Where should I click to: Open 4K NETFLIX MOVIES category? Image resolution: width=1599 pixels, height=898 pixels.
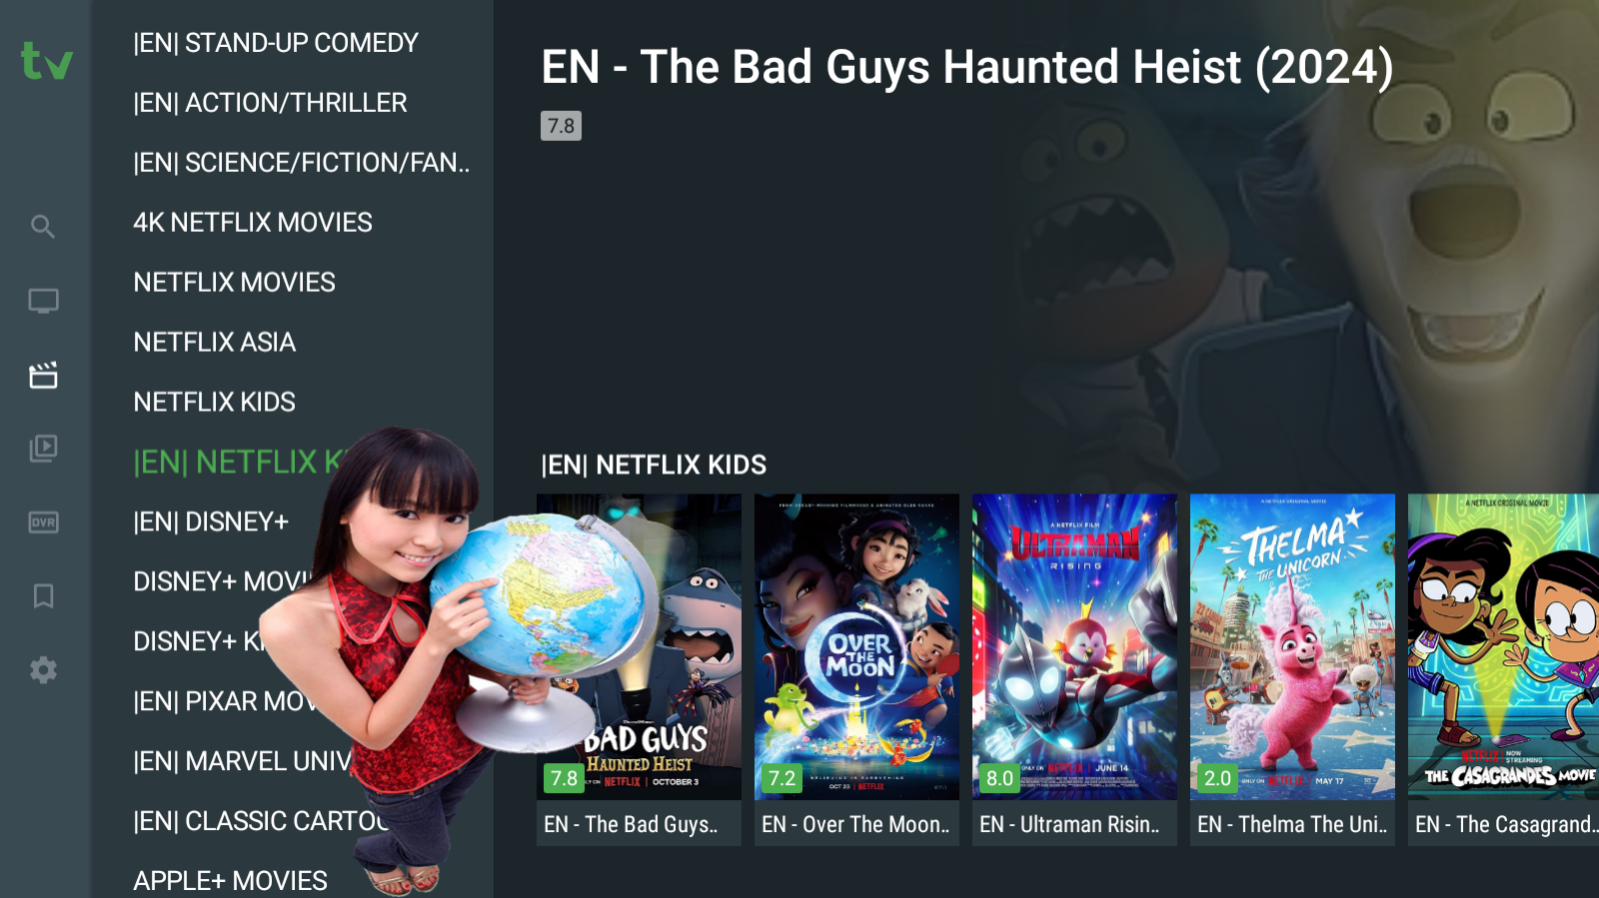(253, 222)
